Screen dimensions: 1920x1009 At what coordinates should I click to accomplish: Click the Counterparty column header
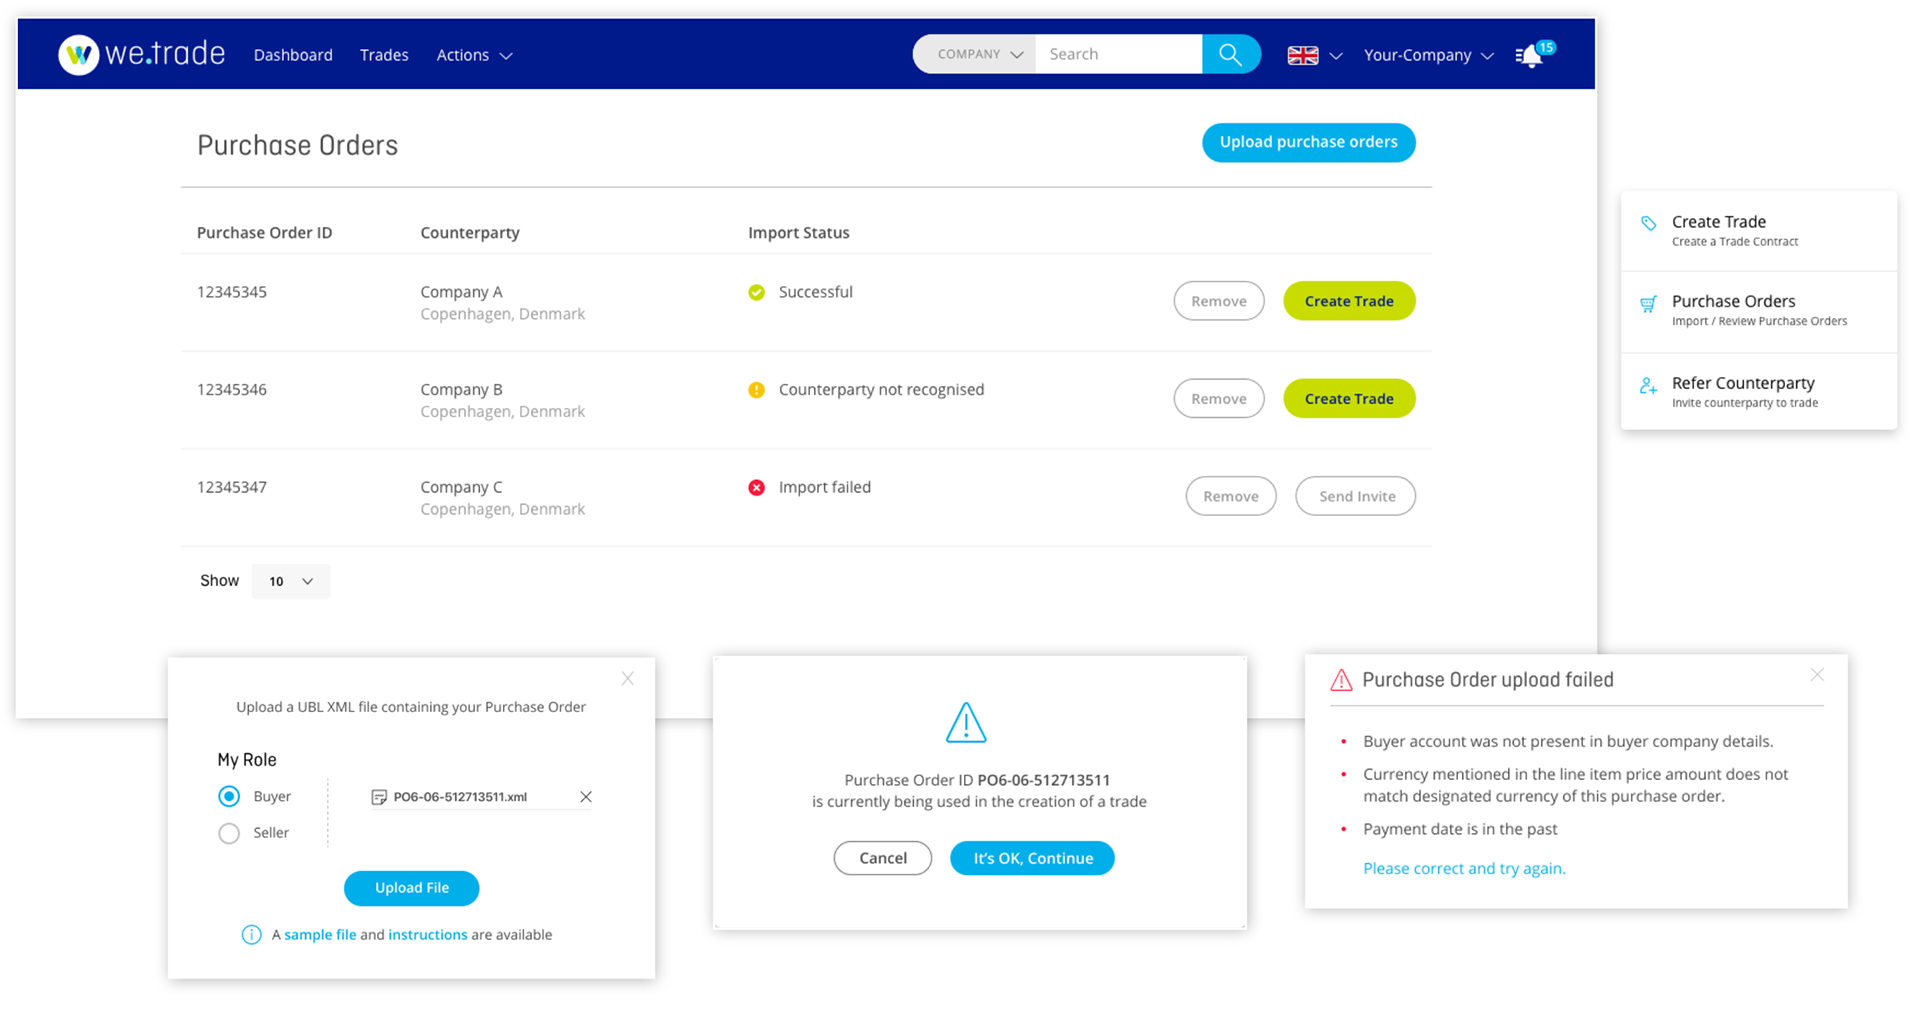tap(470, 233)
